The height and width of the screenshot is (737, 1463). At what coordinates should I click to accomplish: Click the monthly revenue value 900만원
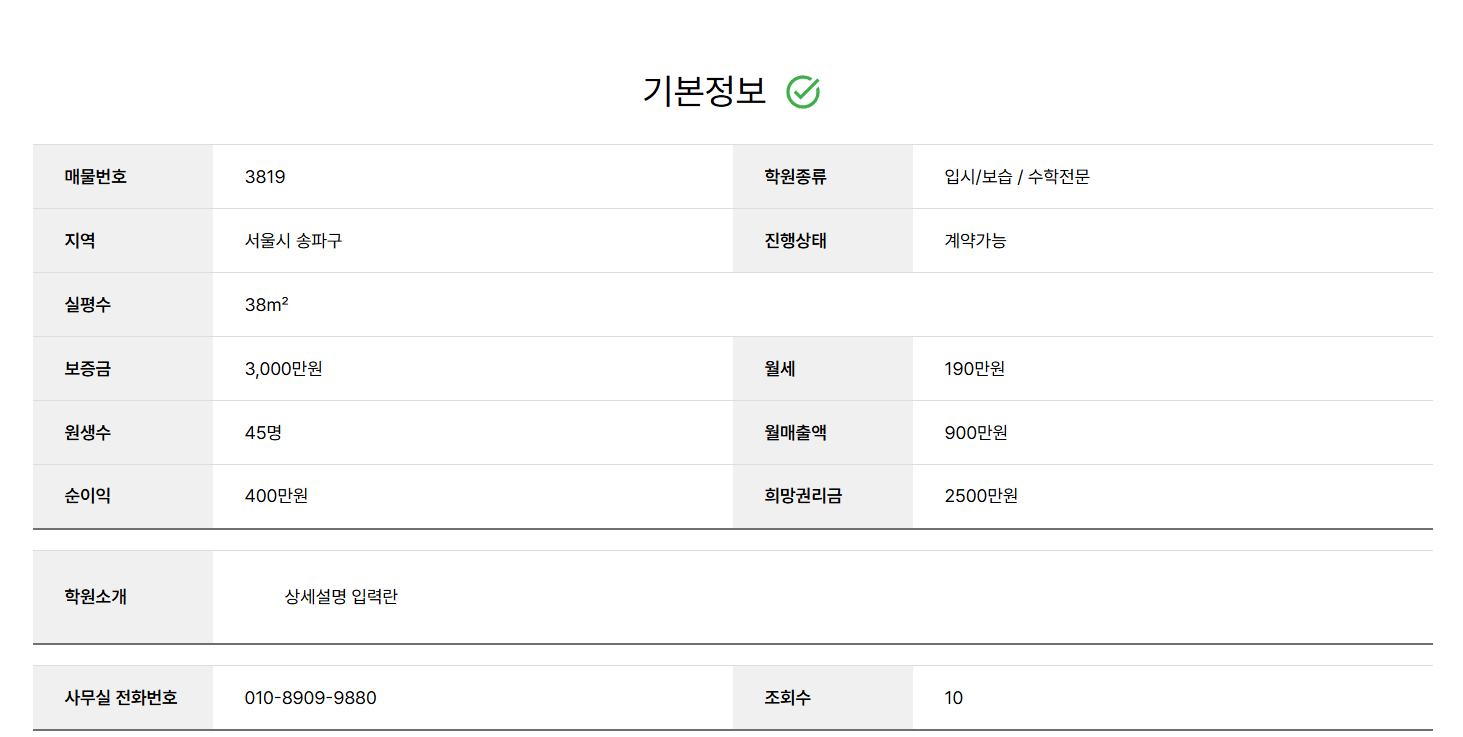pos(975,433)
